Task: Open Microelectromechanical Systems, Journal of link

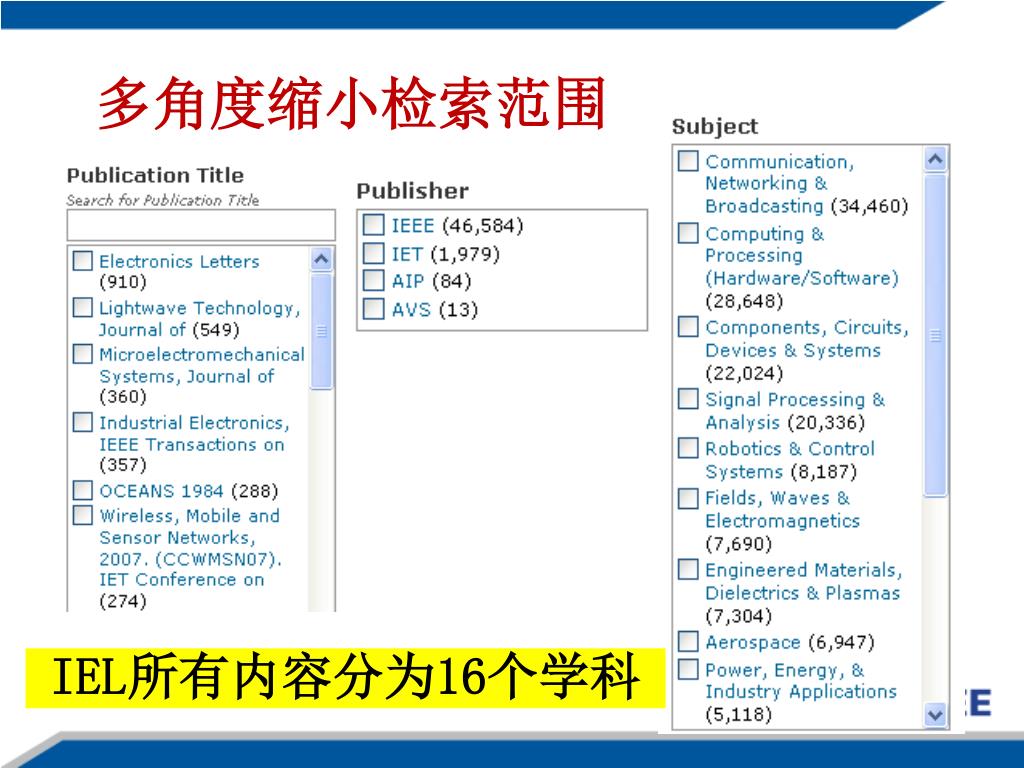Action: coord(202,365)
